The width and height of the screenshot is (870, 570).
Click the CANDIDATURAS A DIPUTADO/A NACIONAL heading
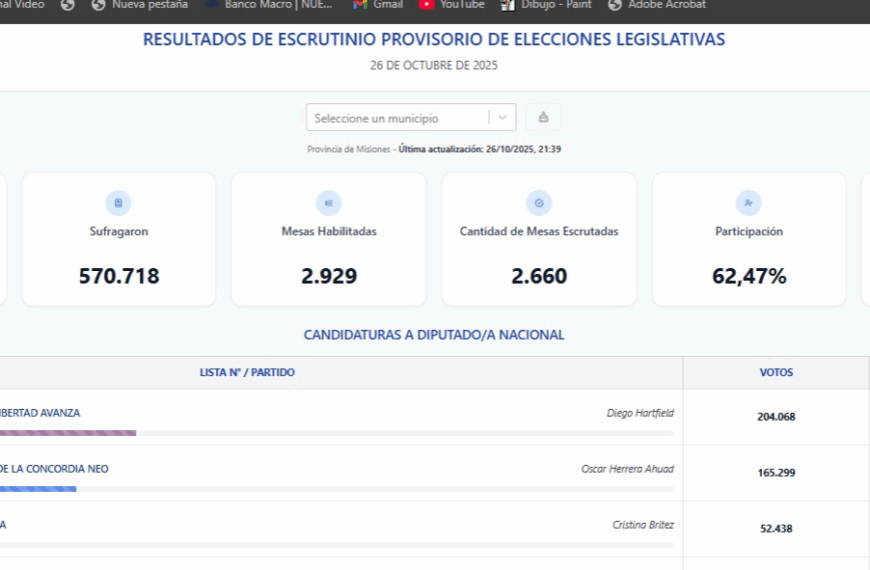pos(434,335)
